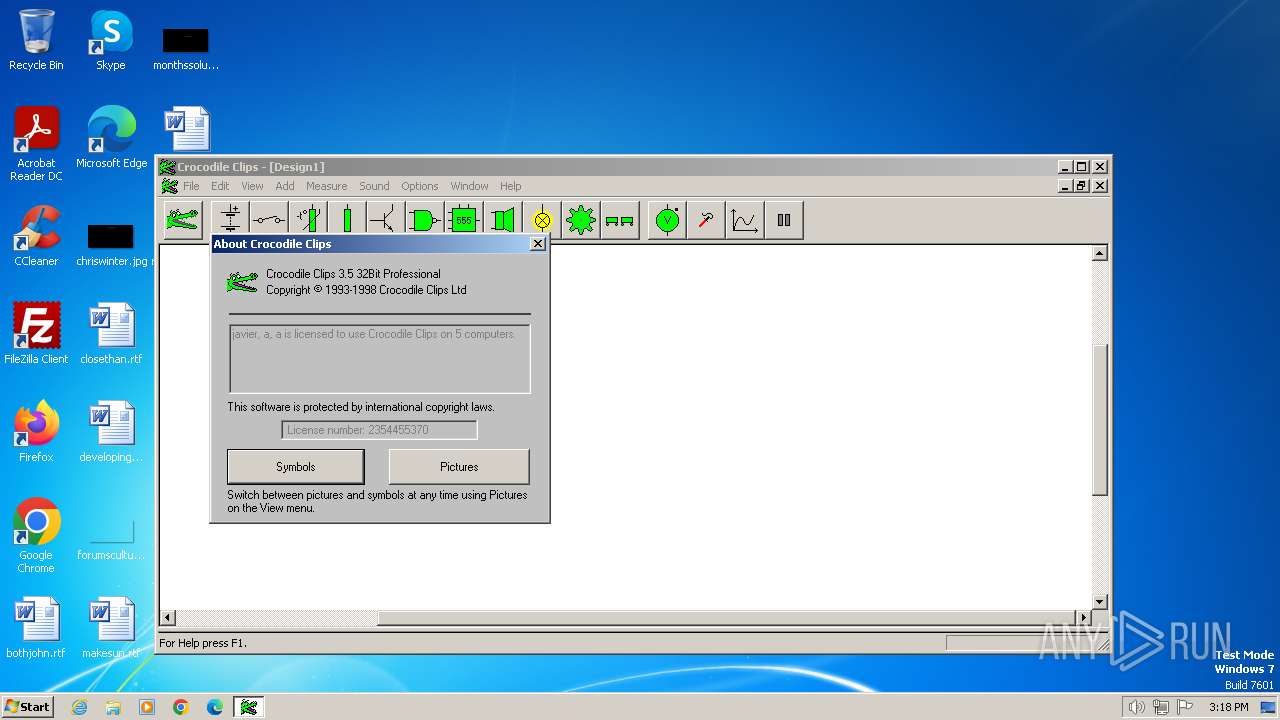The image size is (1280, 720).
Task: Click the License number field
Action: coord(379,430)
